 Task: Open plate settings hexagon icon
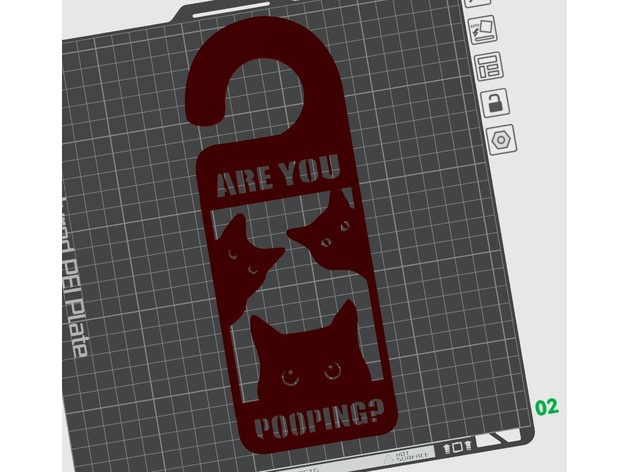click(x=501, y=137)
